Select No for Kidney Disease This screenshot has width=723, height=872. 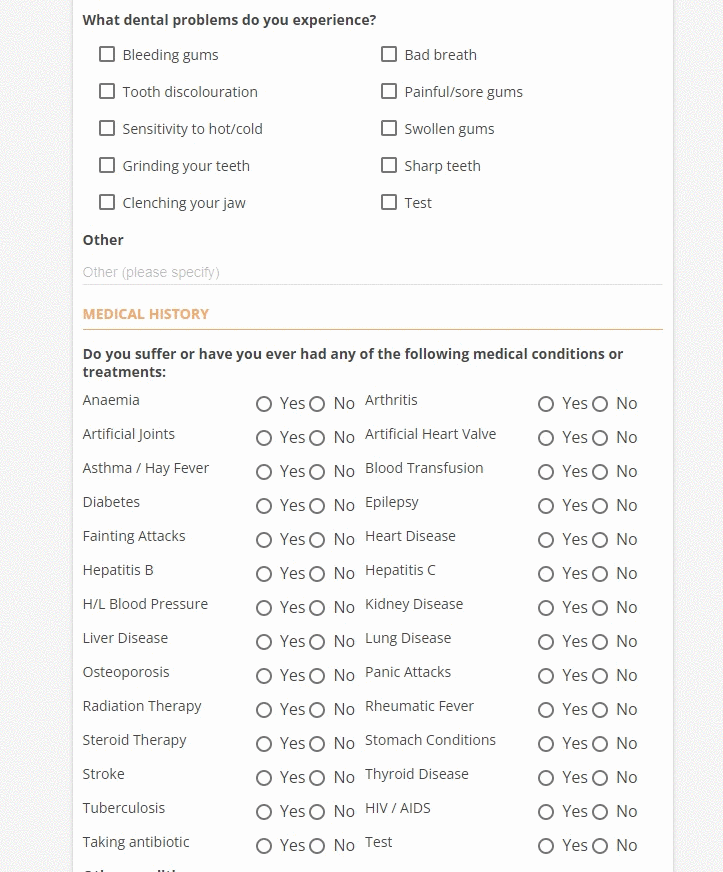pos(600,608)
